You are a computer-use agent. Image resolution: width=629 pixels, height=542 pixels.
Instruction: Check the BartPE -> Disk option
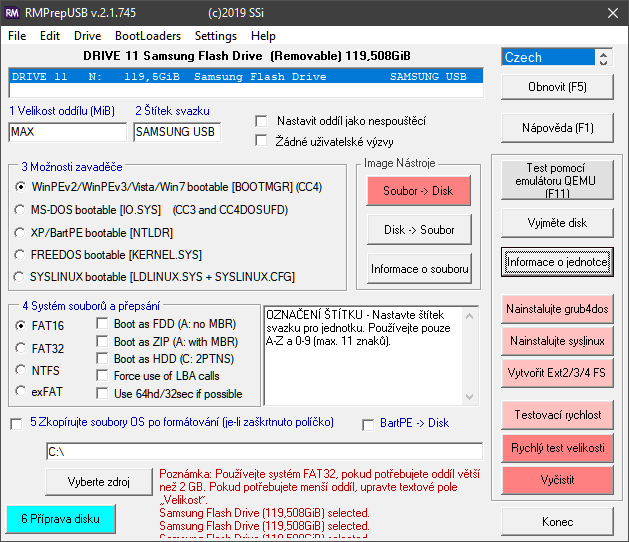point(368,424)
